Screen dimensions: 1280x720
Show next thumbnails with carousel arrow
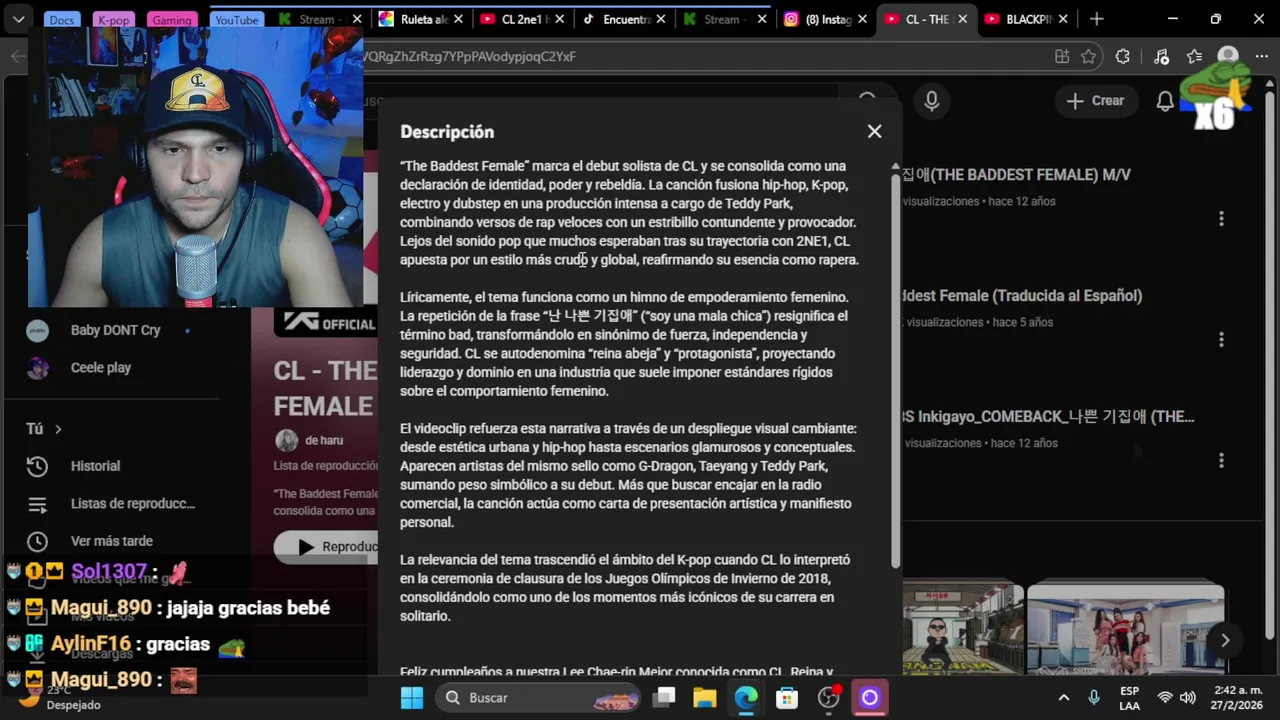point(1225,640)
